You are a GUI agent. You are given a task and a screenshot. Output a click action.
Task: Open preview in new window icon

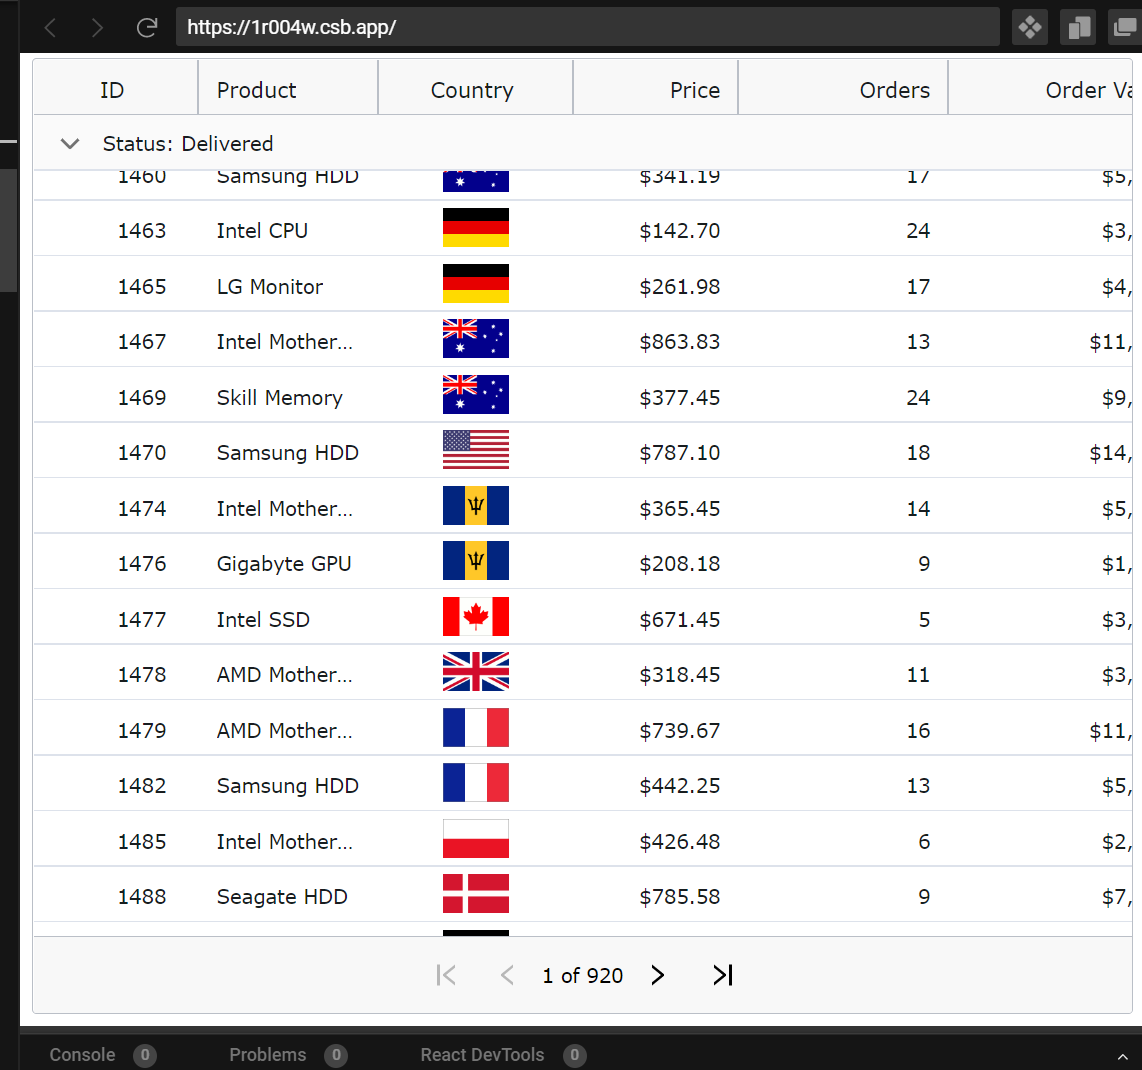click(x=1125, y=28)
